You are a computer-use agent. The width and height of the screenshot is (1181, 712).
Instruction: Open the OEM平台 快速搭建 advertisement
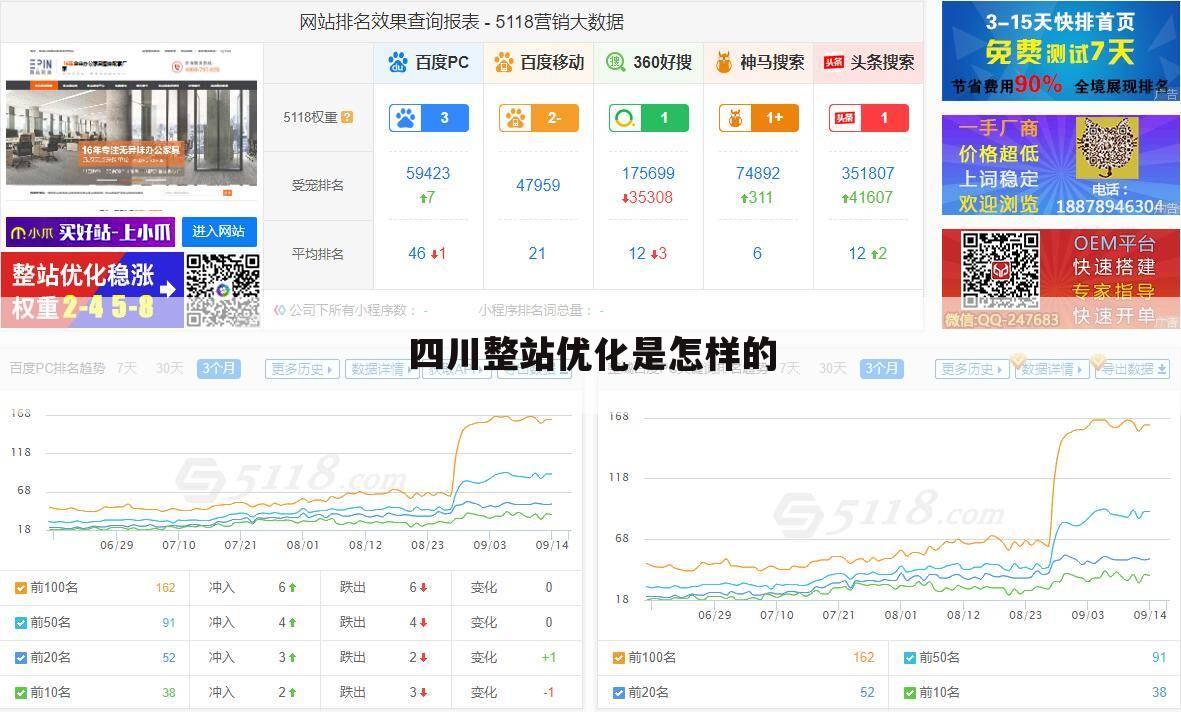point(1060,279)
